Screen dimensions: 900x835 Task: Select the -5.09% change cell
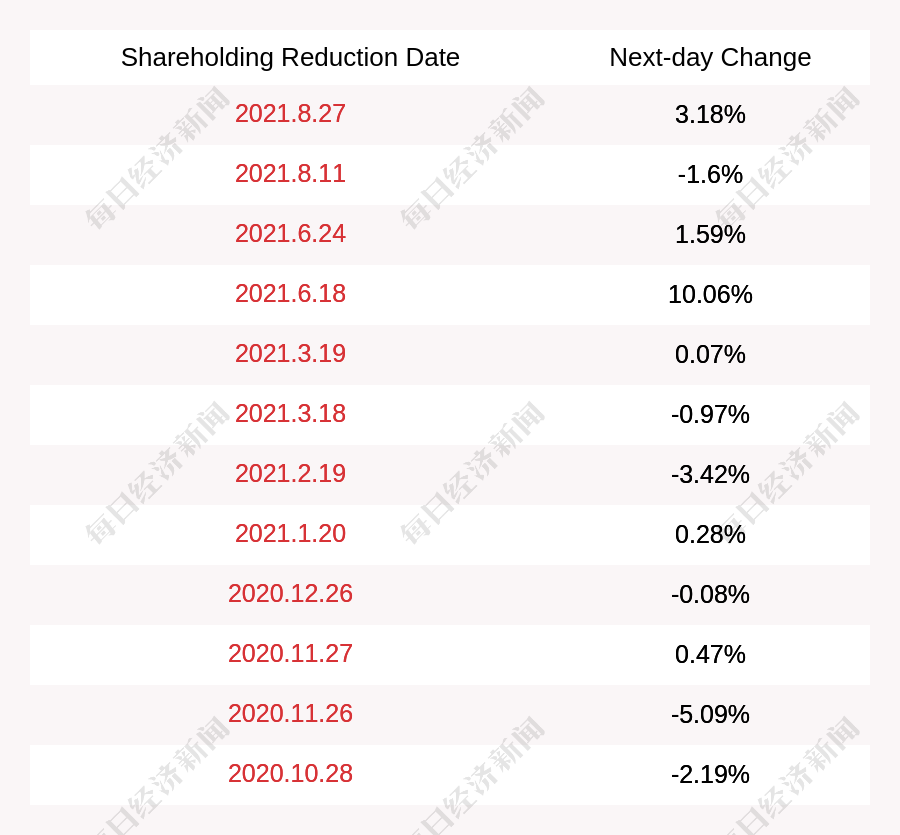(710, 714)
